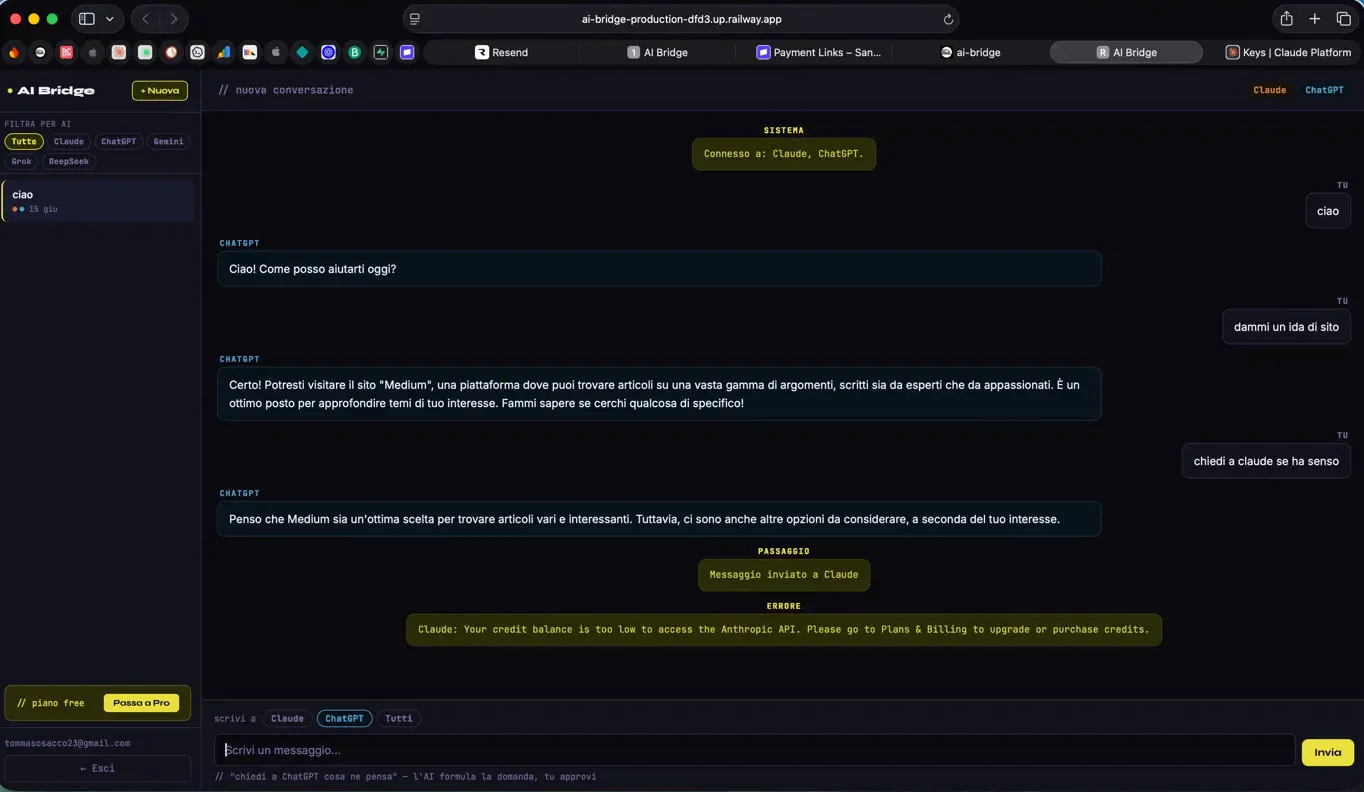Filter conversations by Claude in sidebar
The height and width of the screenshot is (792, 1364).
69,141
